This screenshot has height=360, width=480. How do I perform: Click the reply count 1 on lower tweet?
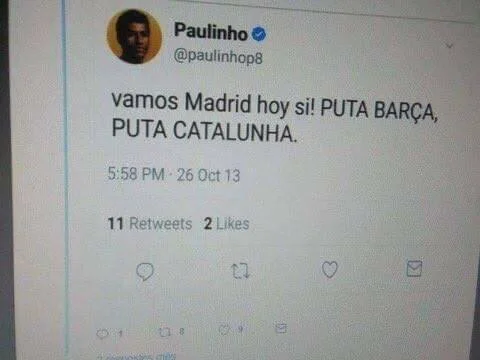[121, 333]
